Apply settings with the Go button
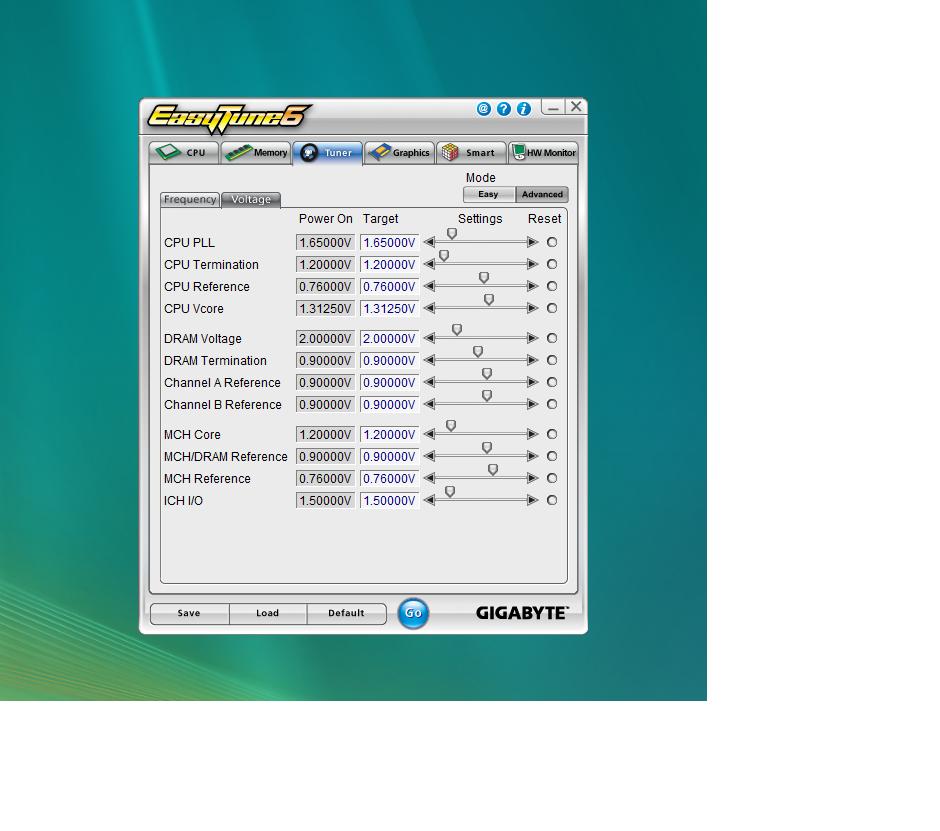940x831 pixels. 414,613
